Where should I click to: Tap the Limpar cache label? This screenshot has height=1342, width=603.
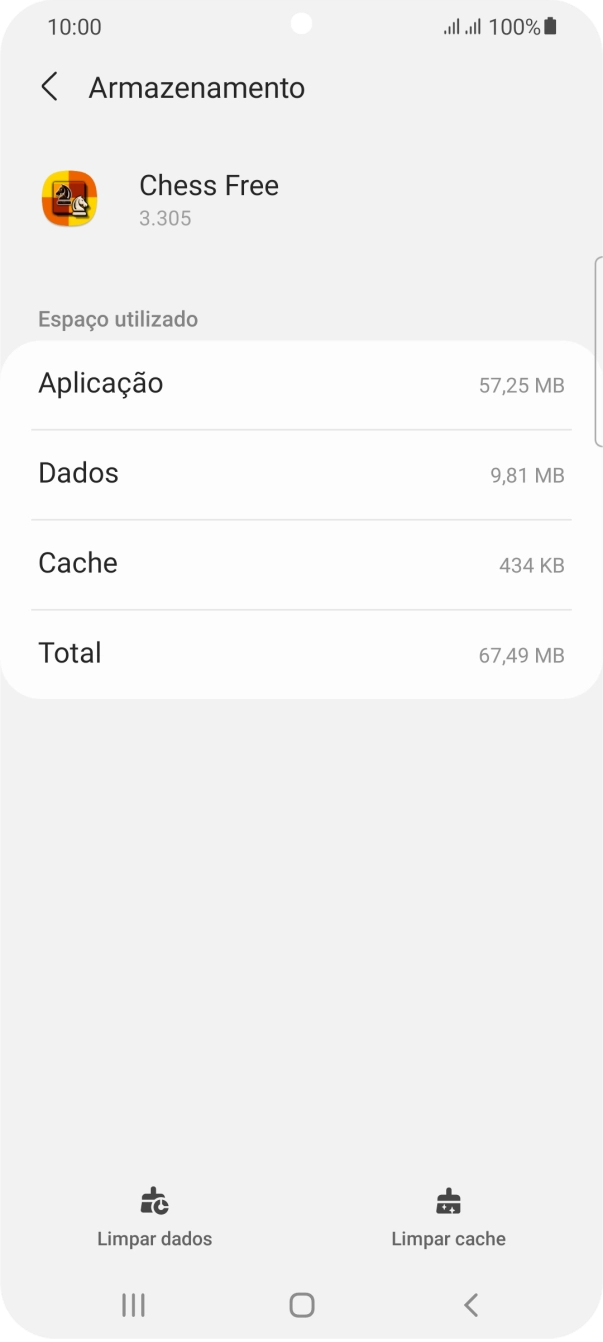pyautogui.click(x=449, y=1239)
